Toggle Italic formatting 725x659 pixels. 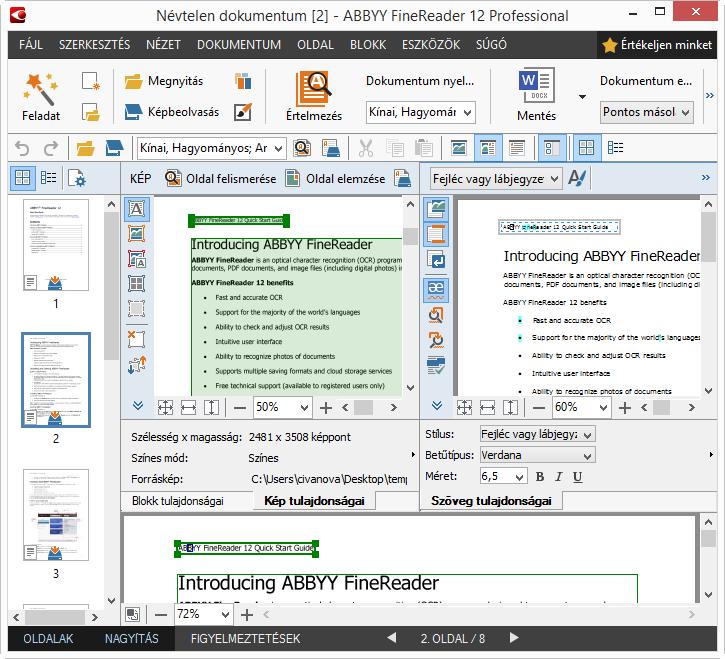coord(559,476)
